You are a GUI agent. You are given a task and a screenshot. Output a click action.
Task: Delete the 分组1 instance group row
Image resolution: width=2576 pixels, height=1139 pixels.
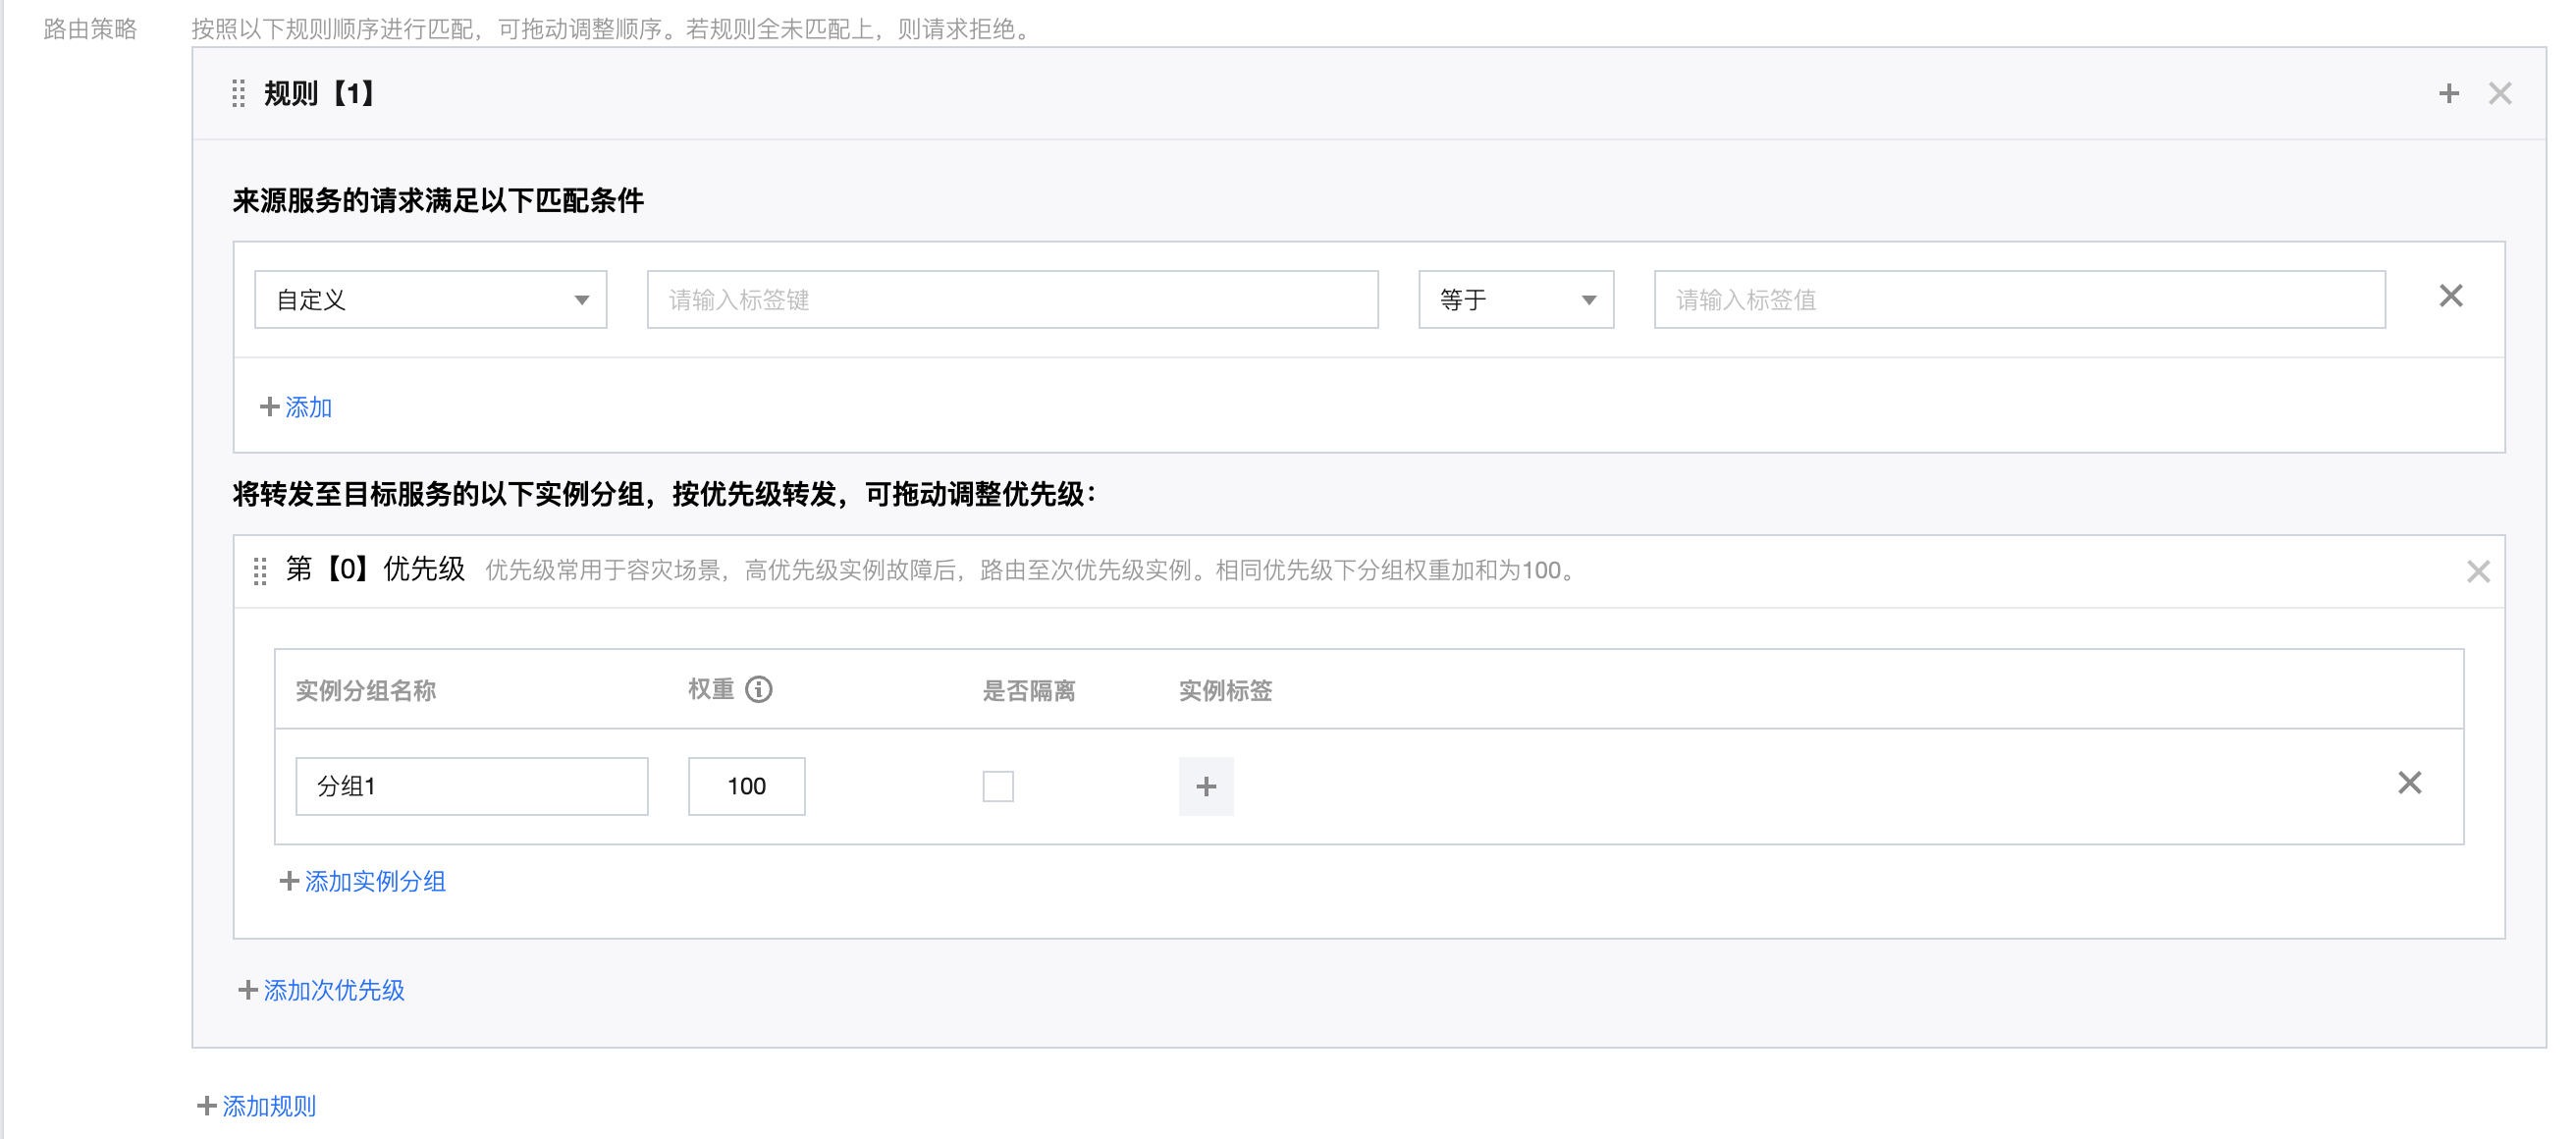pos(2409,783)
